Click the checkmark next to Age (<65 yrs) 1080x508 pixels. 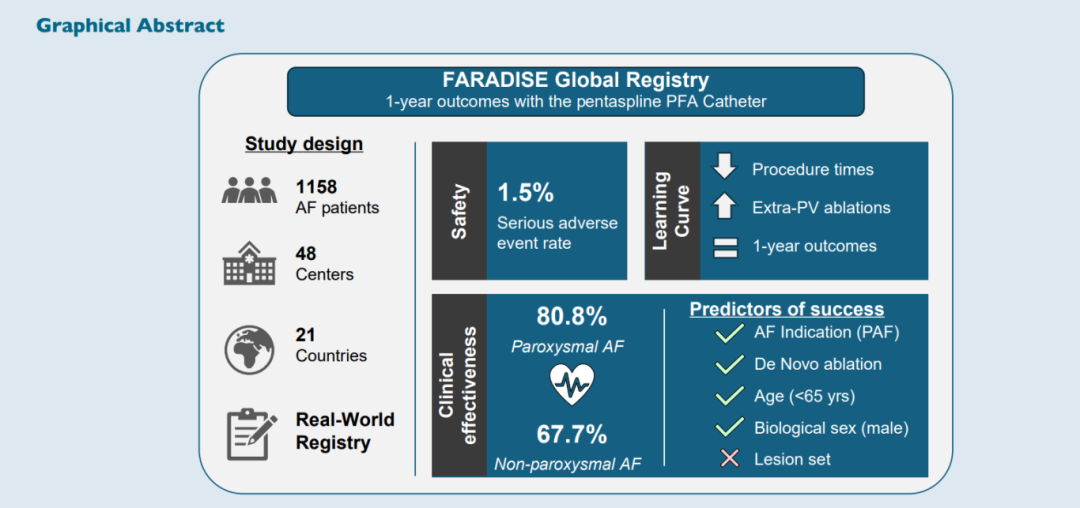(730, 396)
